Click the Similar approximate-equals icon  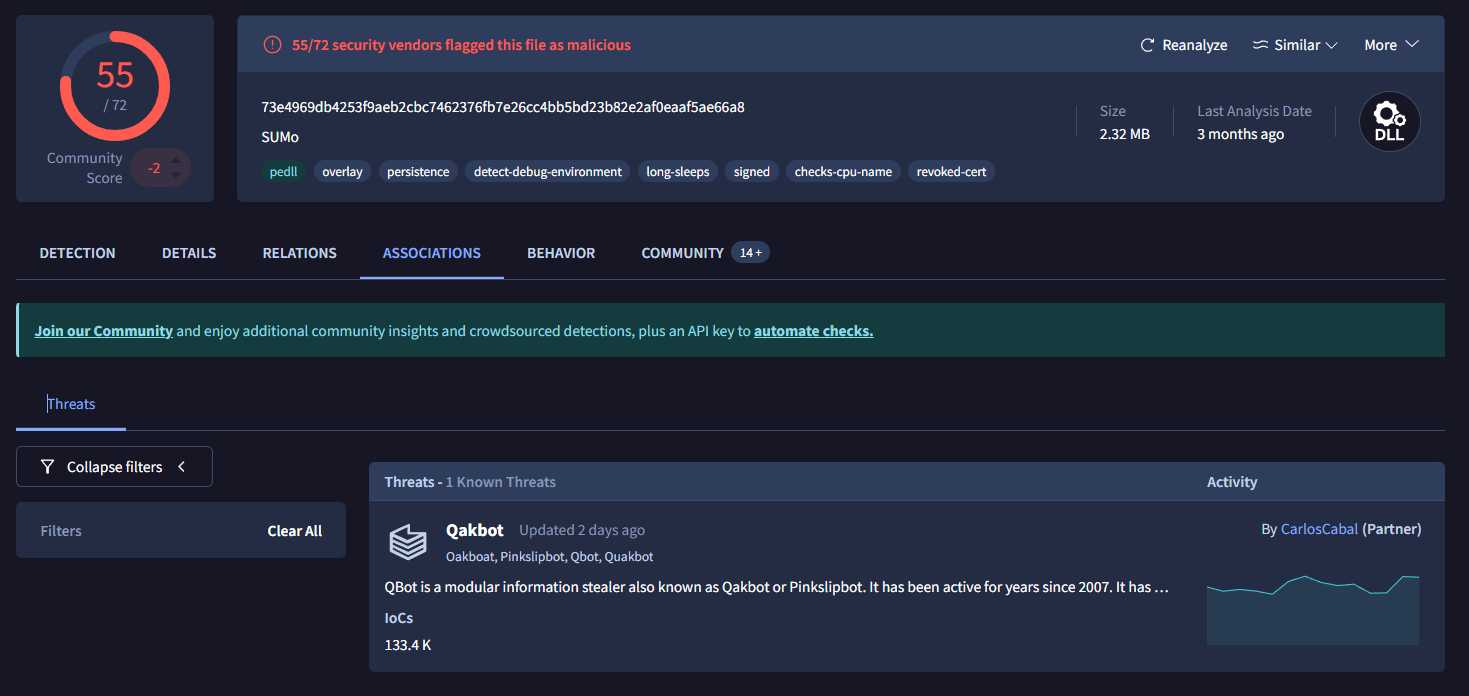[1260, 45]
